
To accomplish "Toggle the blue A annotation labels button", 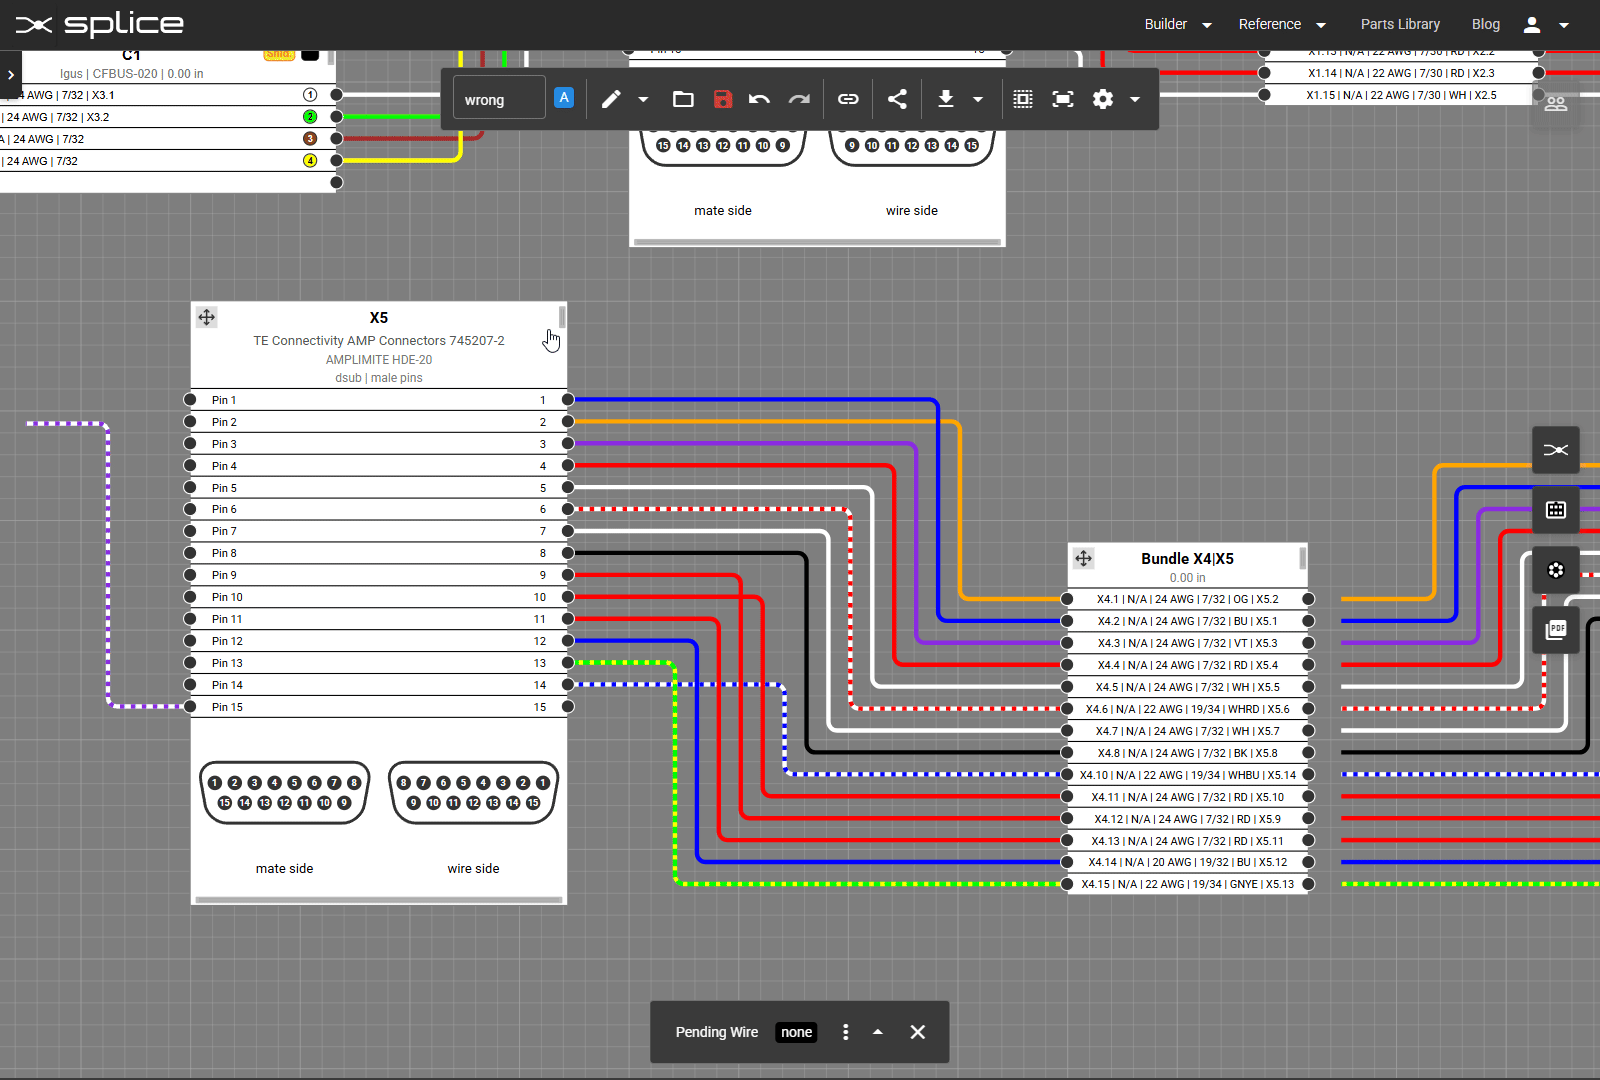I will pyautogui.click(x=564, y=97).
